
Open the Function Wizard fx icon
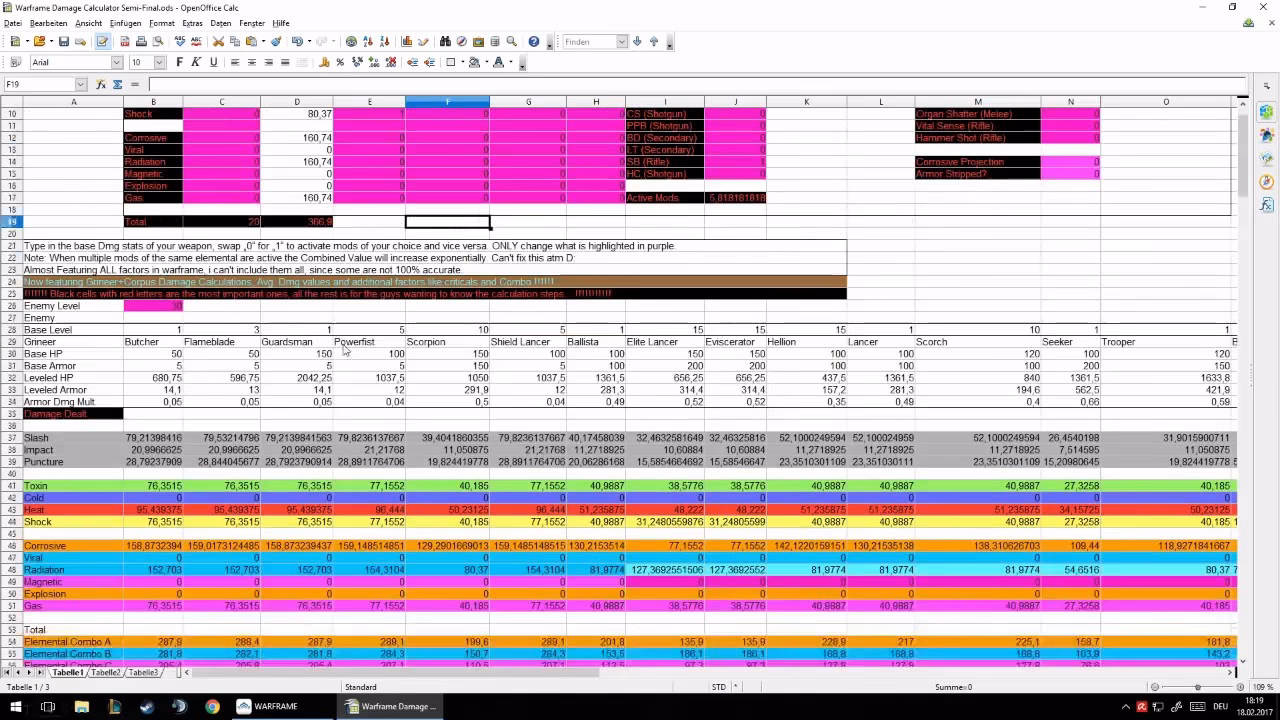(101, 85)
